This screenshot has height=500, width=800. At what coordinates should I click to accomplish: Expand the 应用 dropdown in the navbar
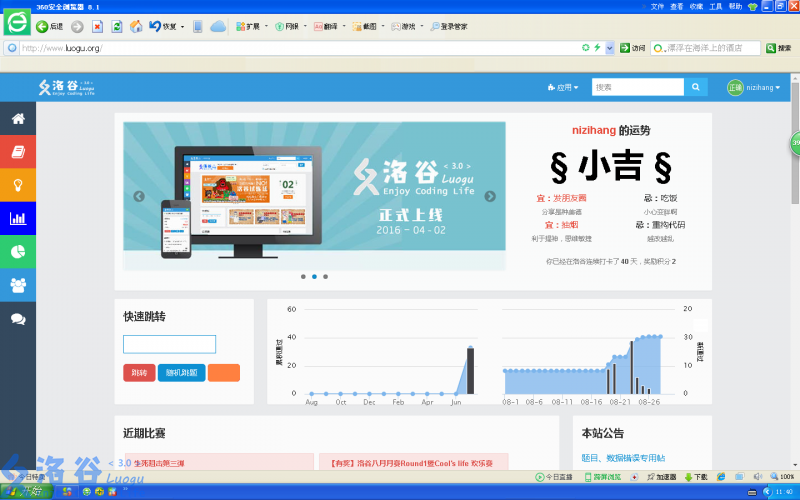563,88
